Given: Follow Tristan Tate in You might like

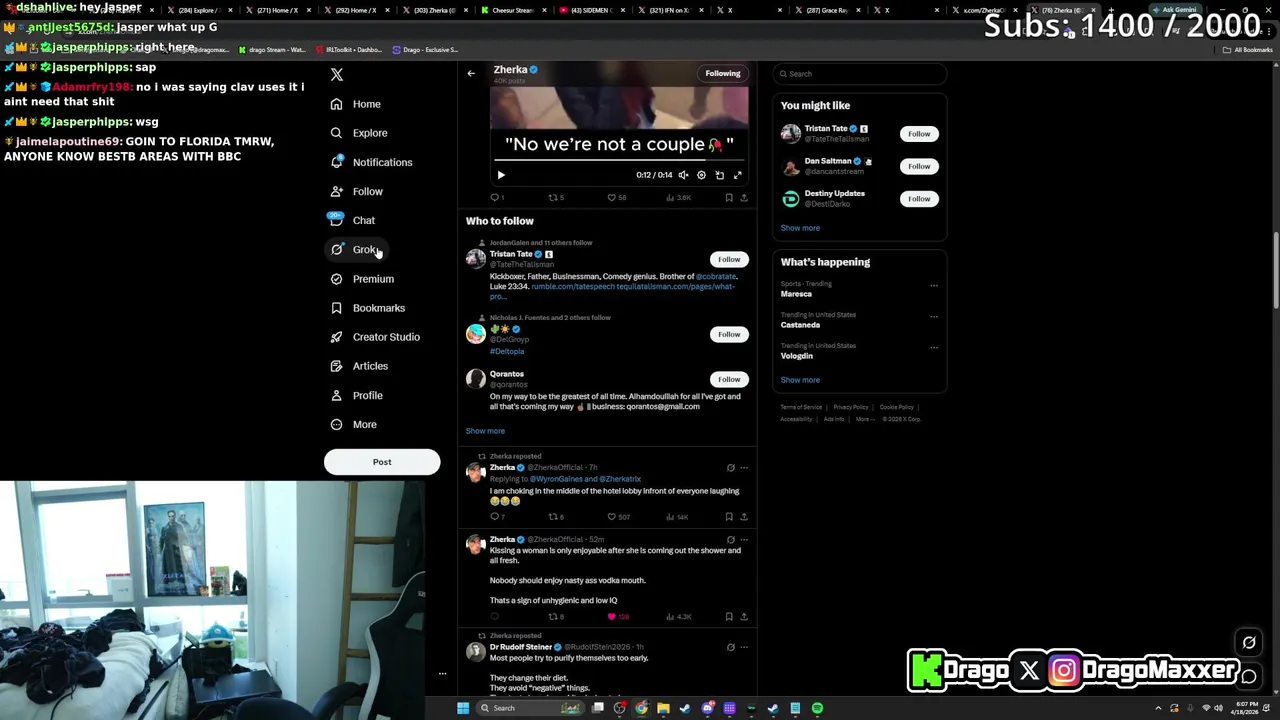Looking at the screenshot, I should 919,134.
